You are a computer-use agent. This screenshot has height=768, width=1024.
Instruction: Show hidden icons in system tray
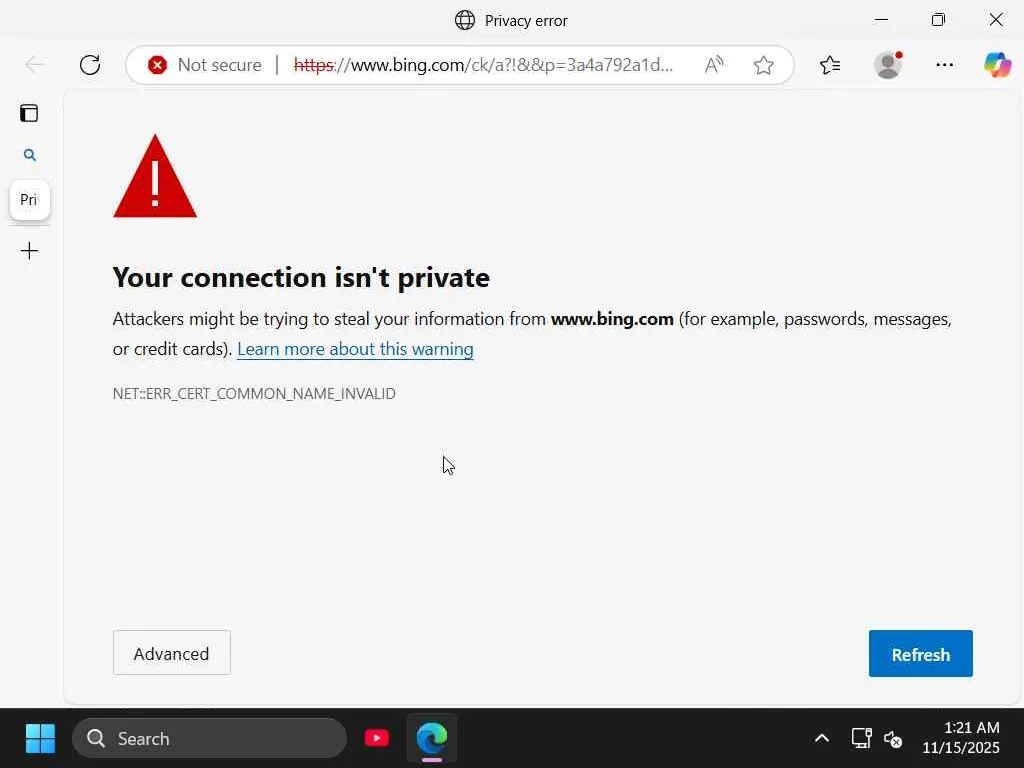pyautogui.click(x=821, y=739)
